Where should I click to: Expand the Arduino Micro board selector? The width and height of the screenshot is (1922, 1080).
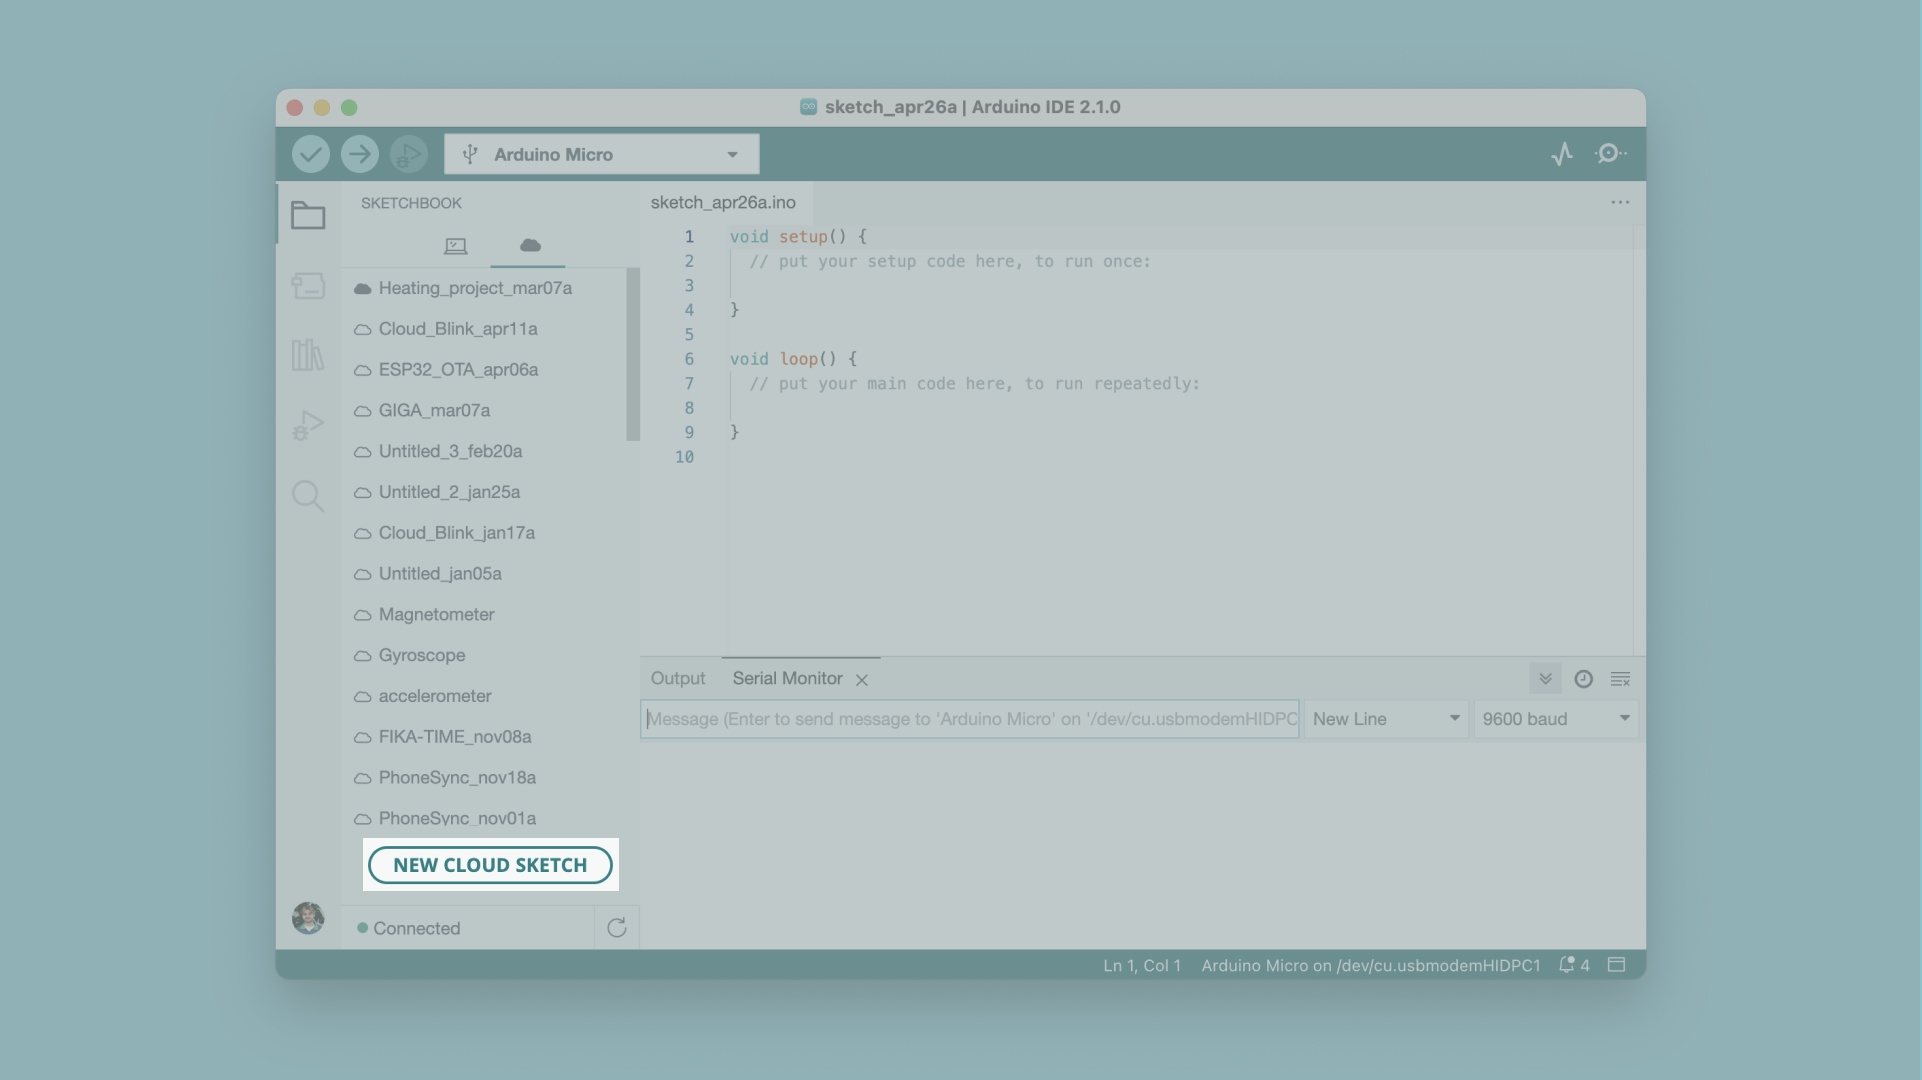click(601, 154)
